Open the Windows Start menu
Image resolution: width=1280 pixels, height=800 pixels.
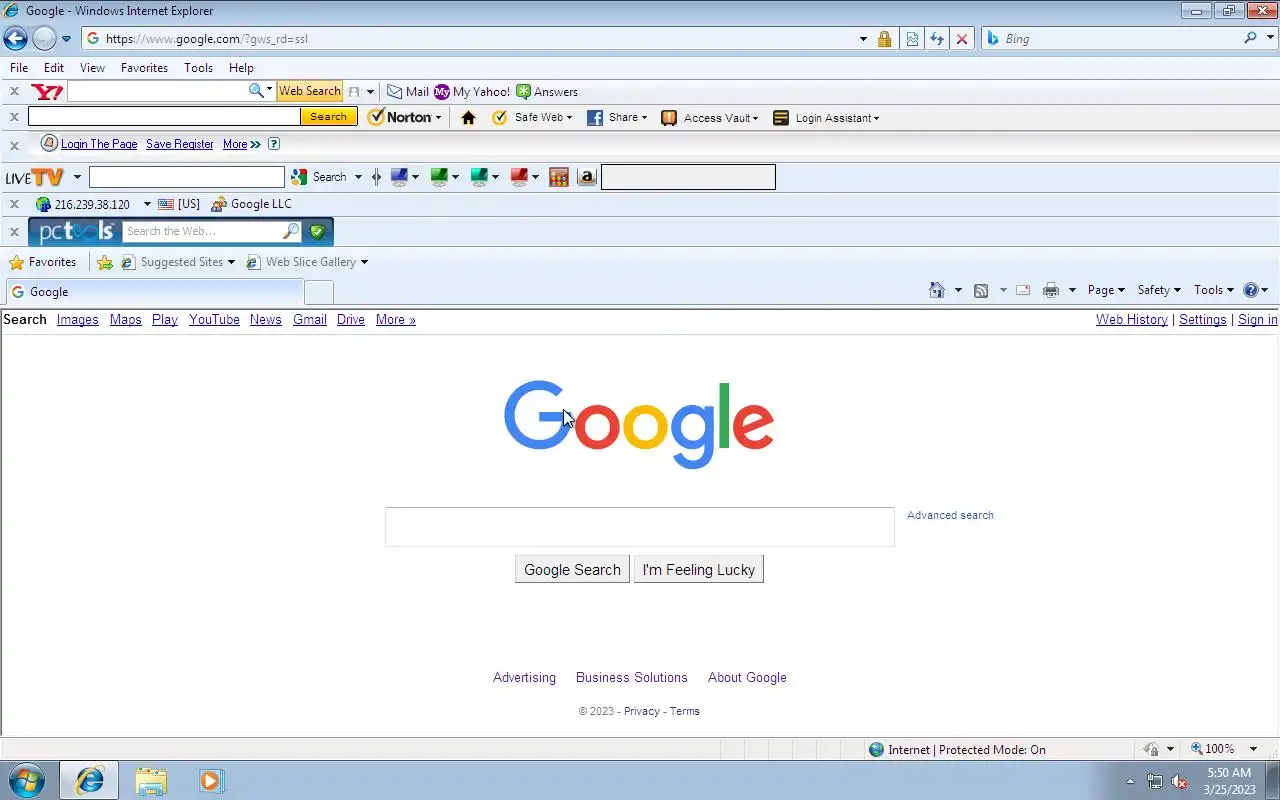[26, 780]
